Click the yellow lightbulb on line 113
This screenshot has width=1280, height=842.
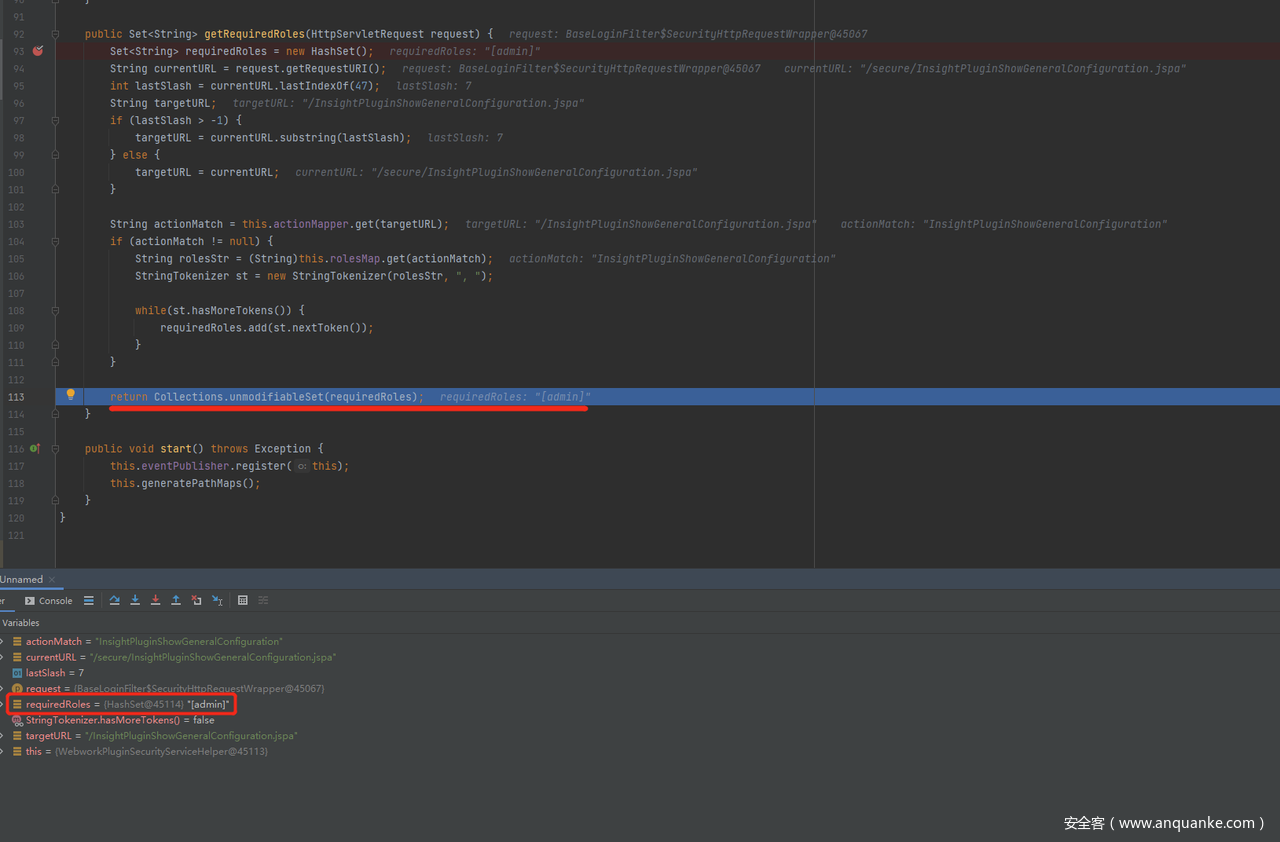[70, 395]
